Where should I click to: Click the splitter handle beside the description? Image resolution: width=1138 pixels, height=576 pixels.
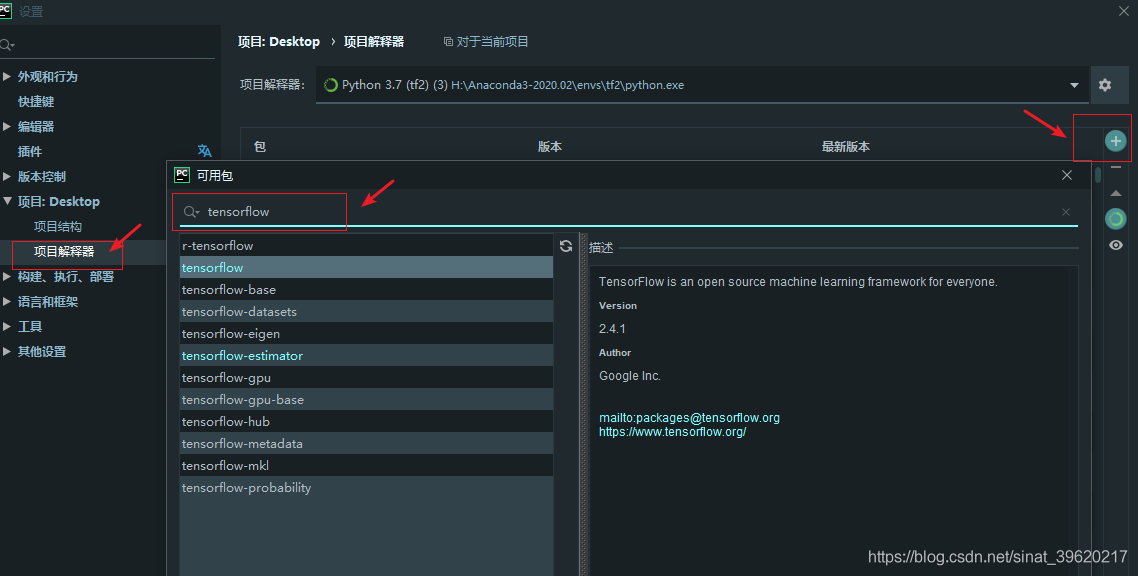583,406
